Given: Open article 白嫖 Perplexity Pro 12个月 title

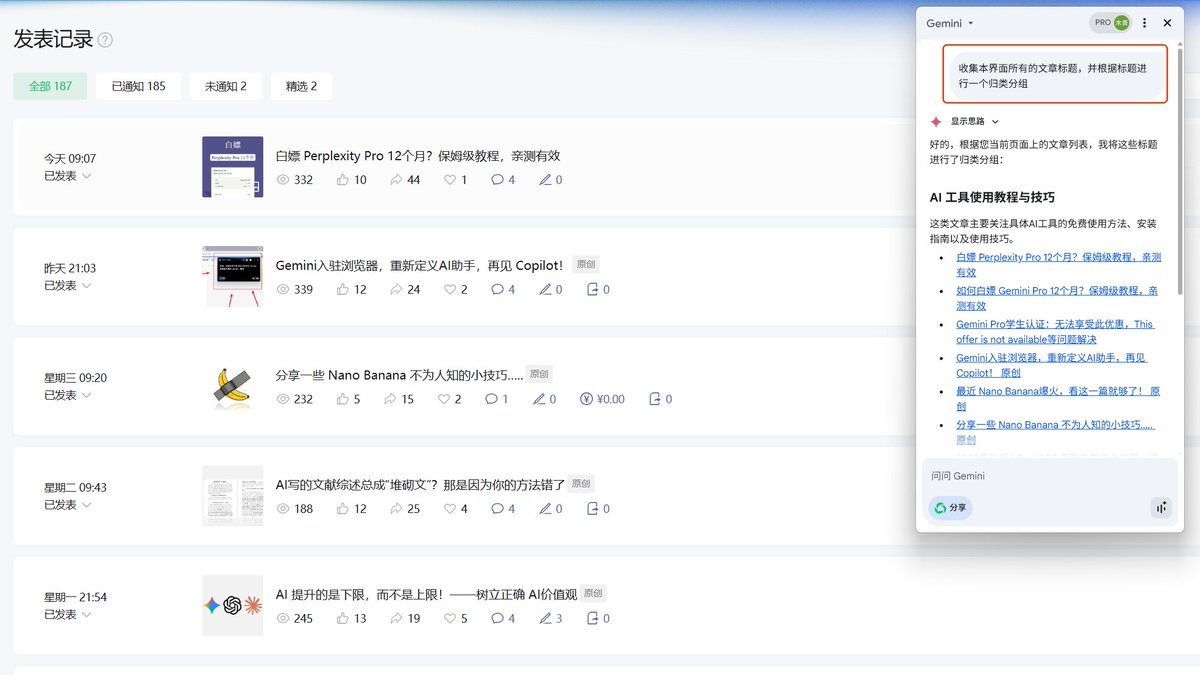Looking at the screenshot, I should click(418, 156).
